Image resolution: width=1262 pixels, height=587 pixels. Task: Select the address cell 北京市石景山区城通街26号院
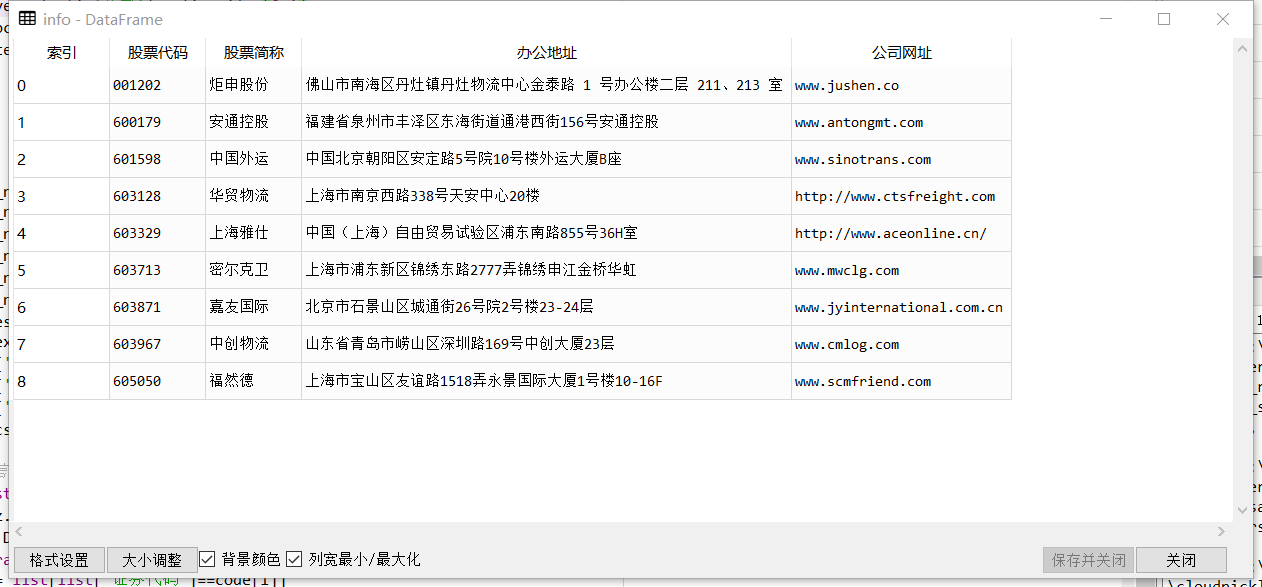pos(547,308)
